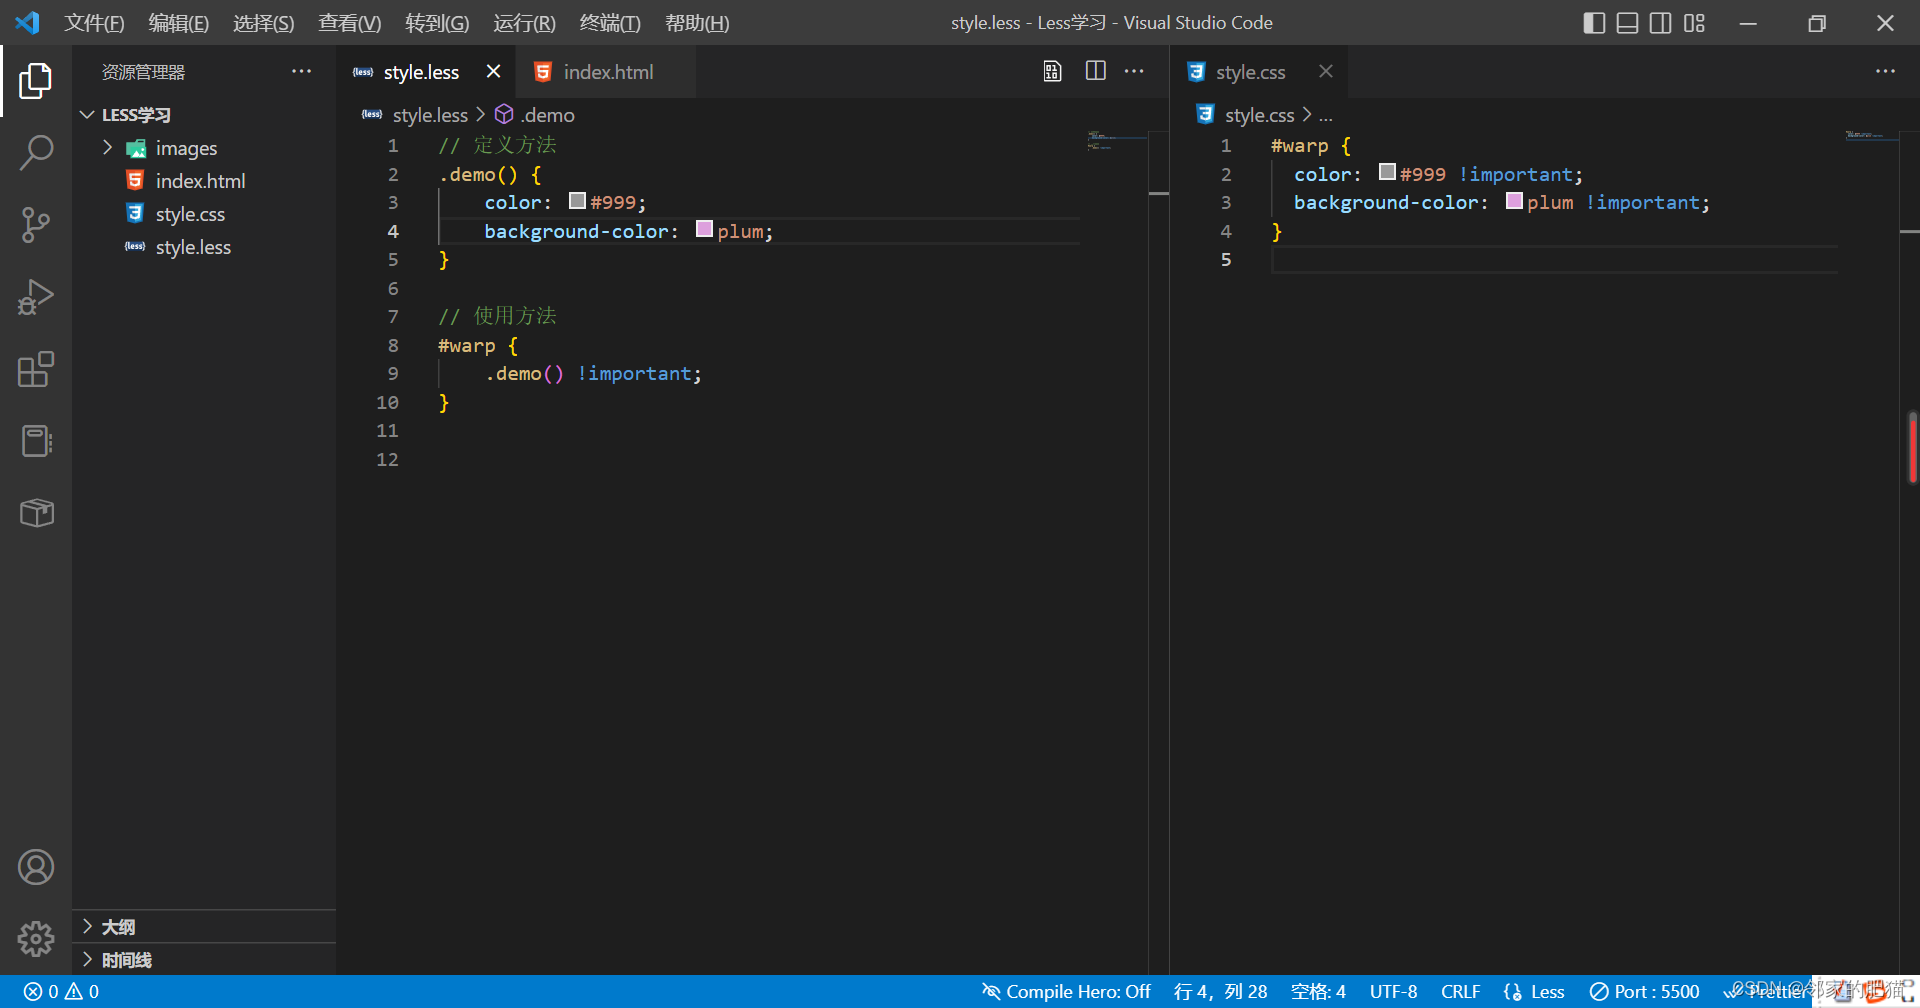Image resolution: width=1920 pixels, height=1008 pixels.
Task: Open the customize layout button
Action: coord(1694,23)
